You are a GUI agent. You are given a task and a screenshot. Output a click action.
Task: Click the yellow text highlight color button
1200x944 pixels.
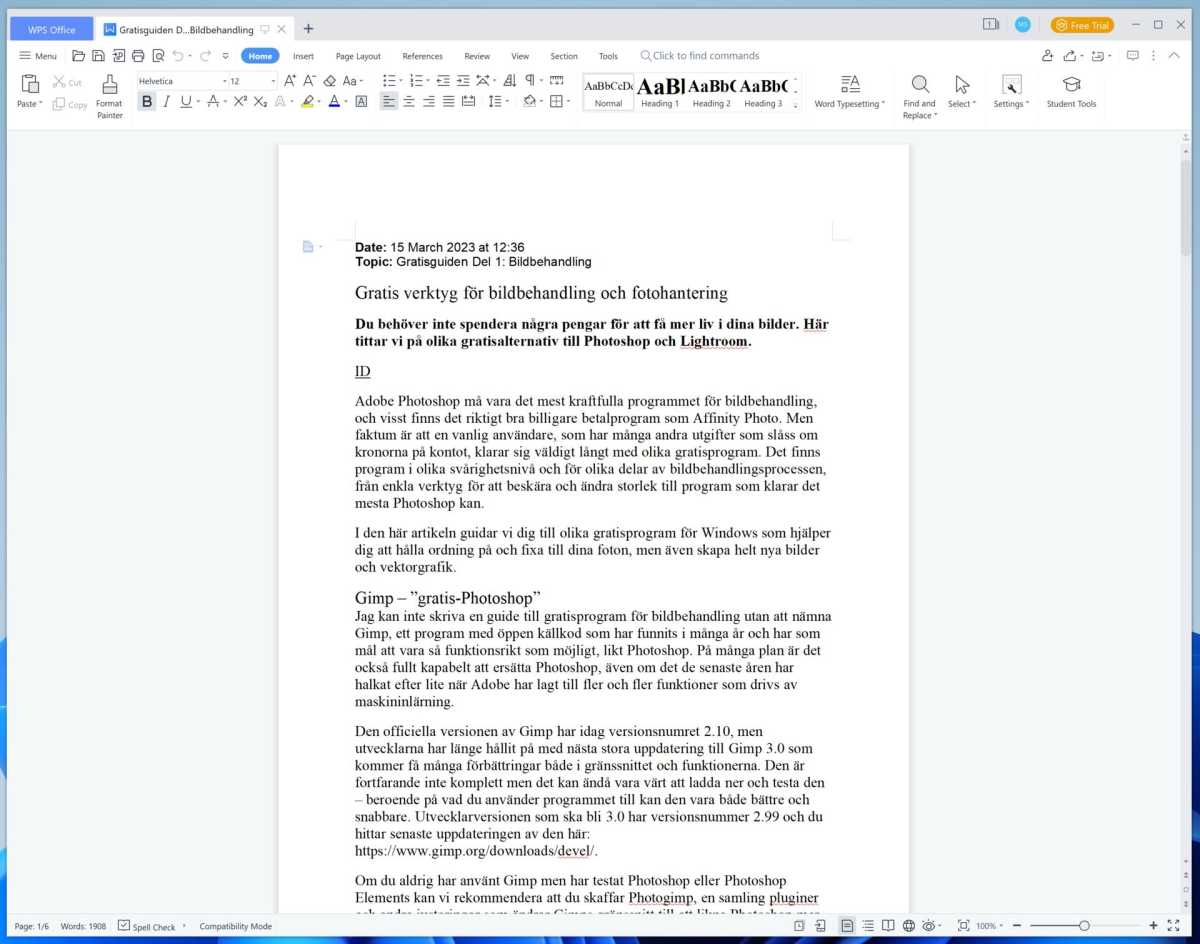pyautogui.click(x=306, y=101)
